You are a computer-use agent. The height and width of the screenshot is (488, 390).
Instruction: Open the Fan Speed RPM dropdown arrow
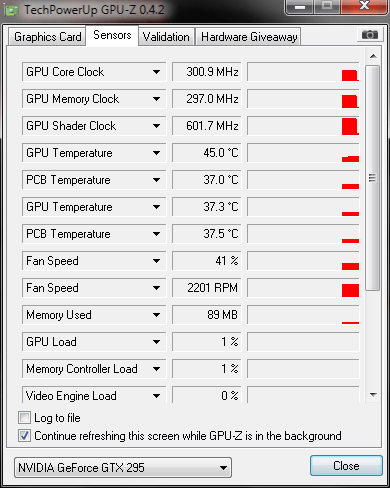[156, 288]
